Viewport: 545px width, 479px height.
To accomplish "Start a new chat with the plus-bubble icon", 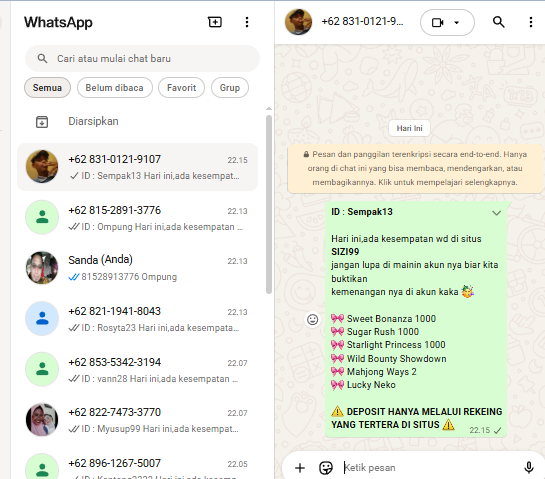I will (x=215, y=22).
